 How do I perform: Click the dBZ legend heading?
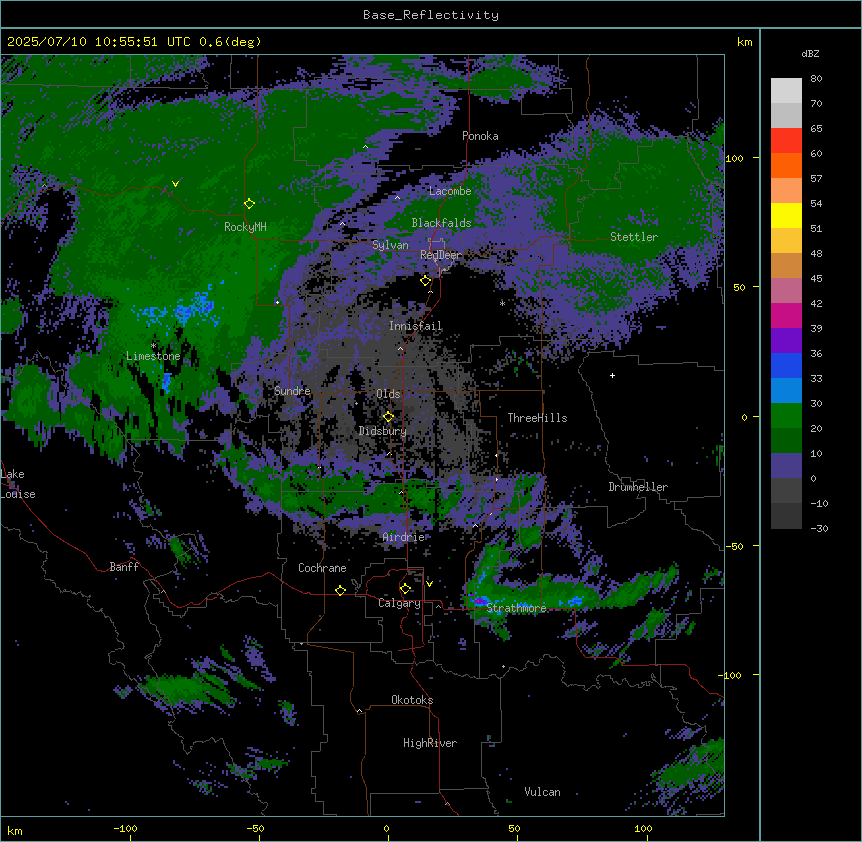pyautogui.click(x=810, y=54)
